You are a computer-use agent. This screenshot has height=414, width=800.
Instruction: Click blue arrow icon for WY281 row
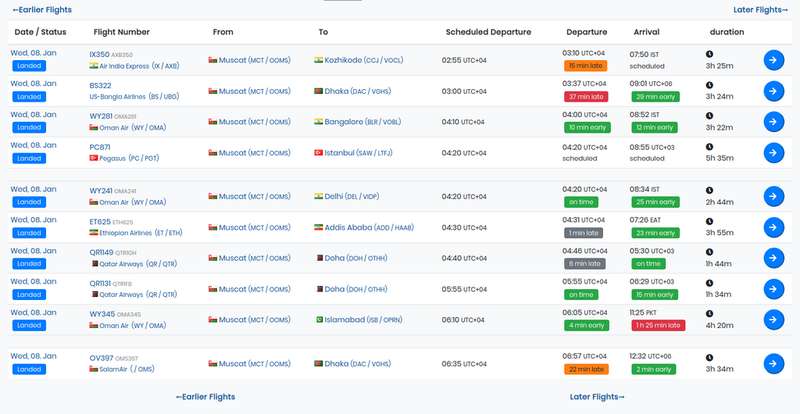[x=773, y=122]
